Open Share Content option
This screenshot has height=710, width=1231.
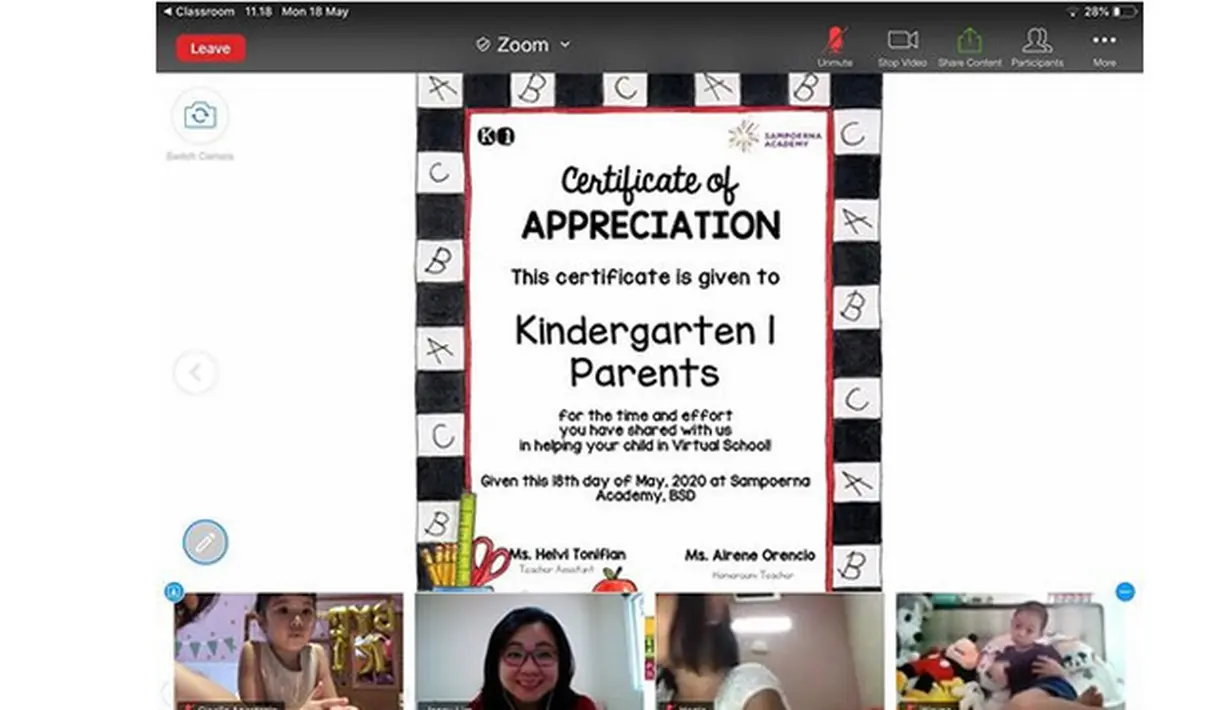[x=969, y=46]
